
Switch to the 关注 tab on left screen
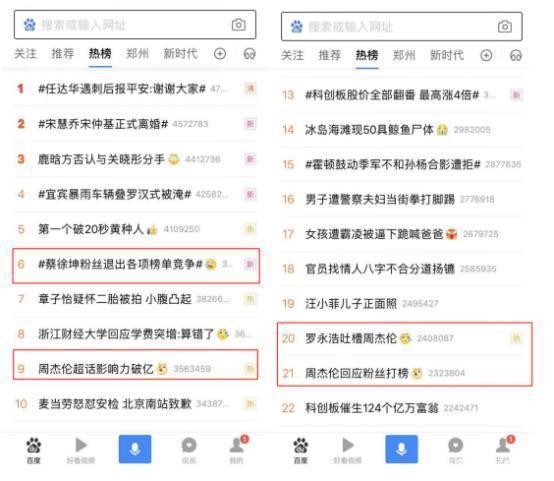[25, 54]
